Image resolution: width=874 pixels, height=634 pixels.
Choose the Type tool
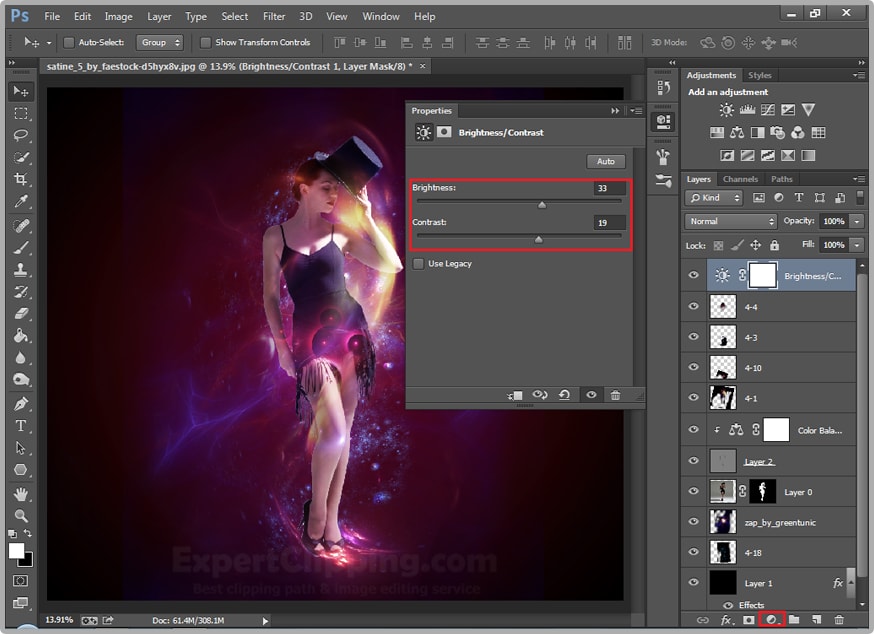21,426
